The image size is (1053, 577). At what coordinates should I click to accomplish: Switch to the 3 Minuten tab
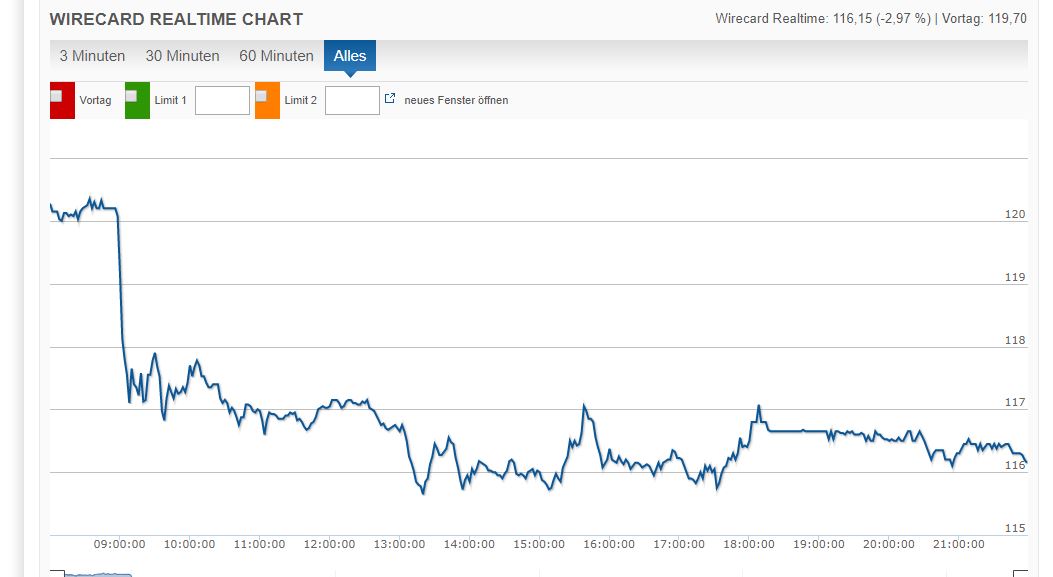click(x=93, y=56)
